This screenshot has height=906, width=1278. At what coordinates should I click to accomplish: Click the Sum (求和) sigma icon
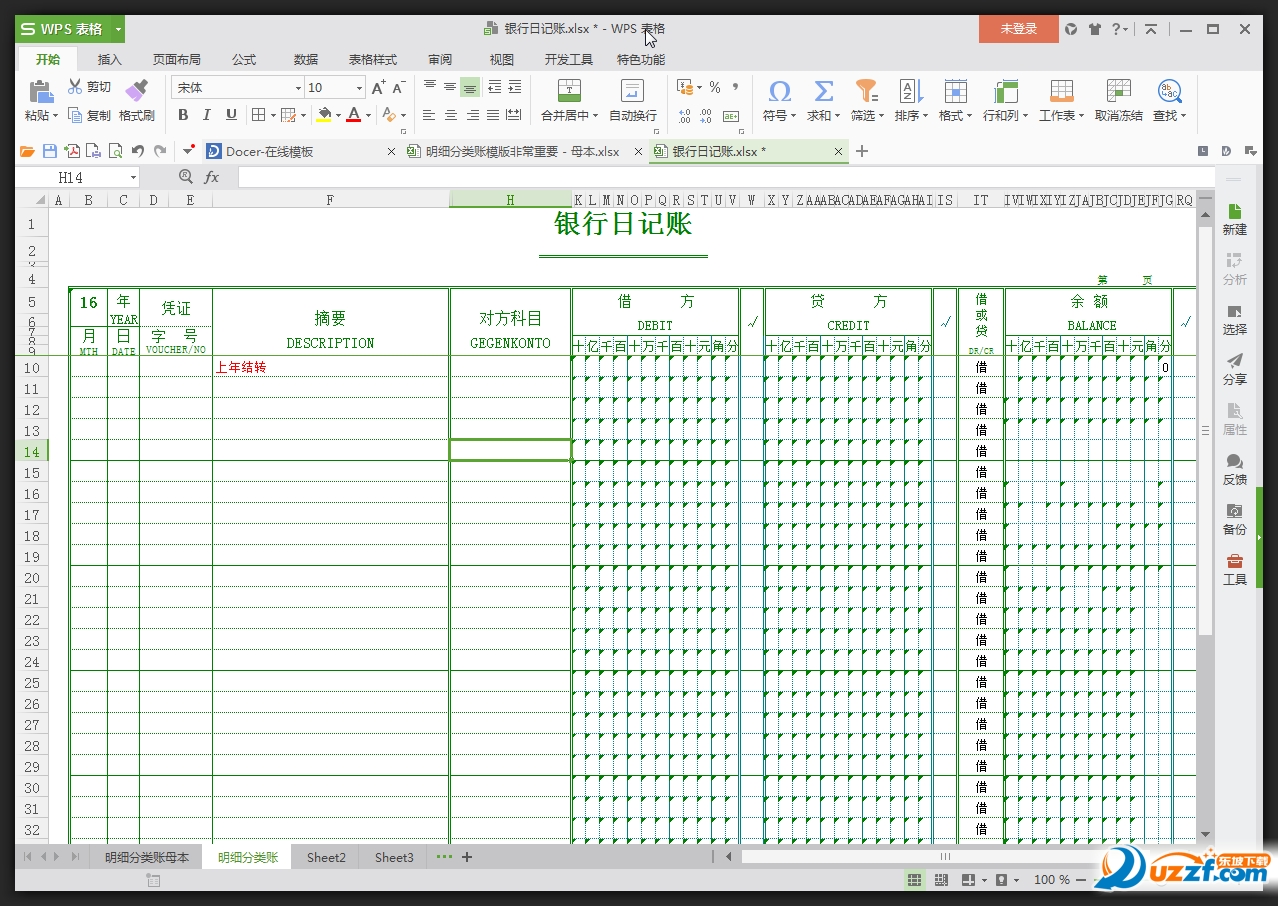click(823, 92)
